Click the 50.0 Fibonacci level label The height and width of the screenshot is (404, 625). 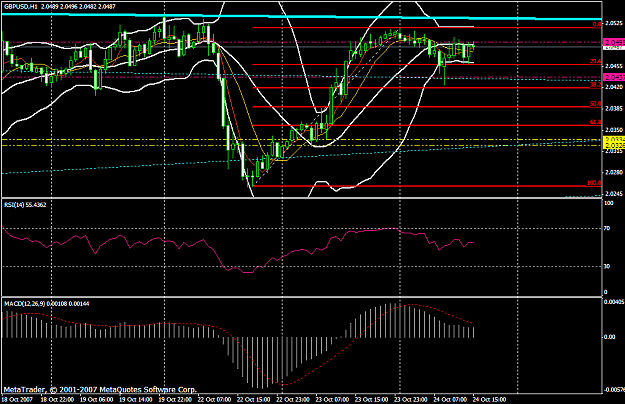coord(596,104)
